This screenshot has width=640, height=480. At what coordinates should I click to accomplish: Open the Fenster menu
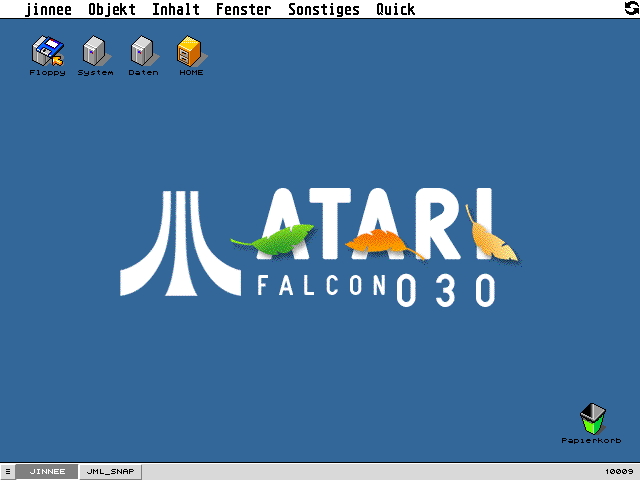pos(243,9)
